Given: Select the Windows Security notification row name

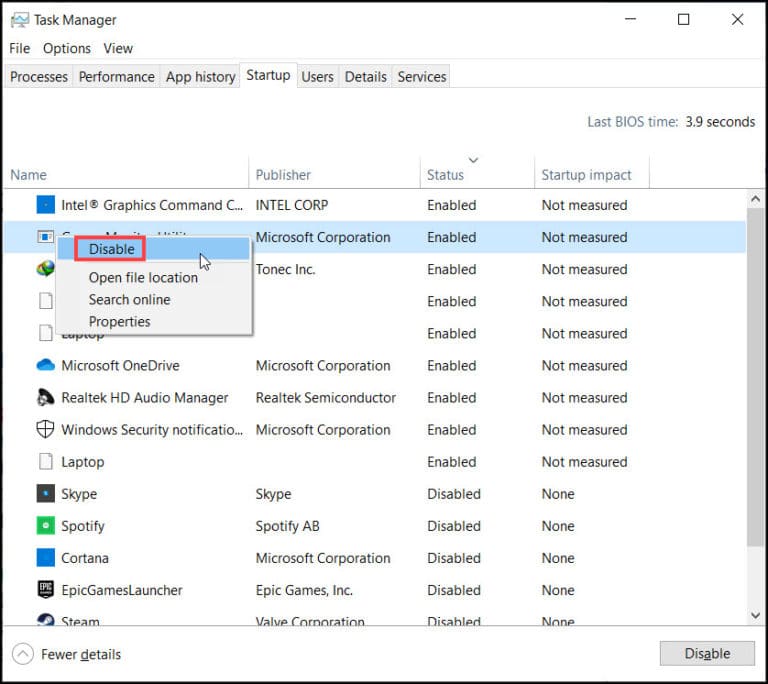Looking at the screenshot, I should (x=152, y=430).
